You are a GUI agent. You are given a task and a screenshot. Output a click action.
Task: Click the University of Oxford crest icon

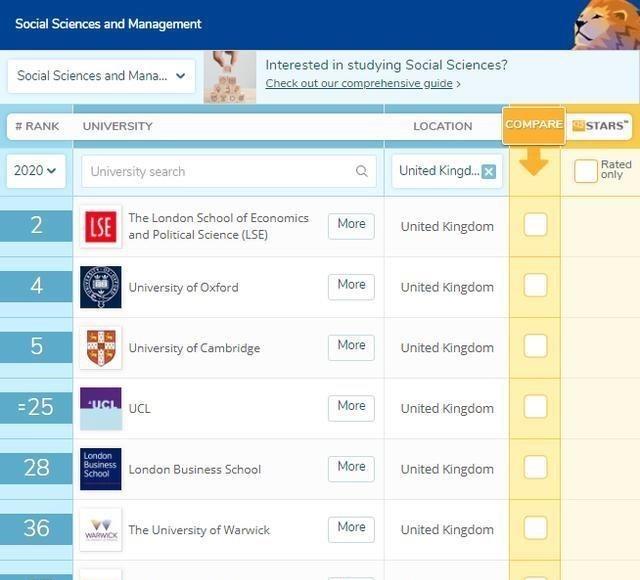pyautogui.click(x=101, y=287)
